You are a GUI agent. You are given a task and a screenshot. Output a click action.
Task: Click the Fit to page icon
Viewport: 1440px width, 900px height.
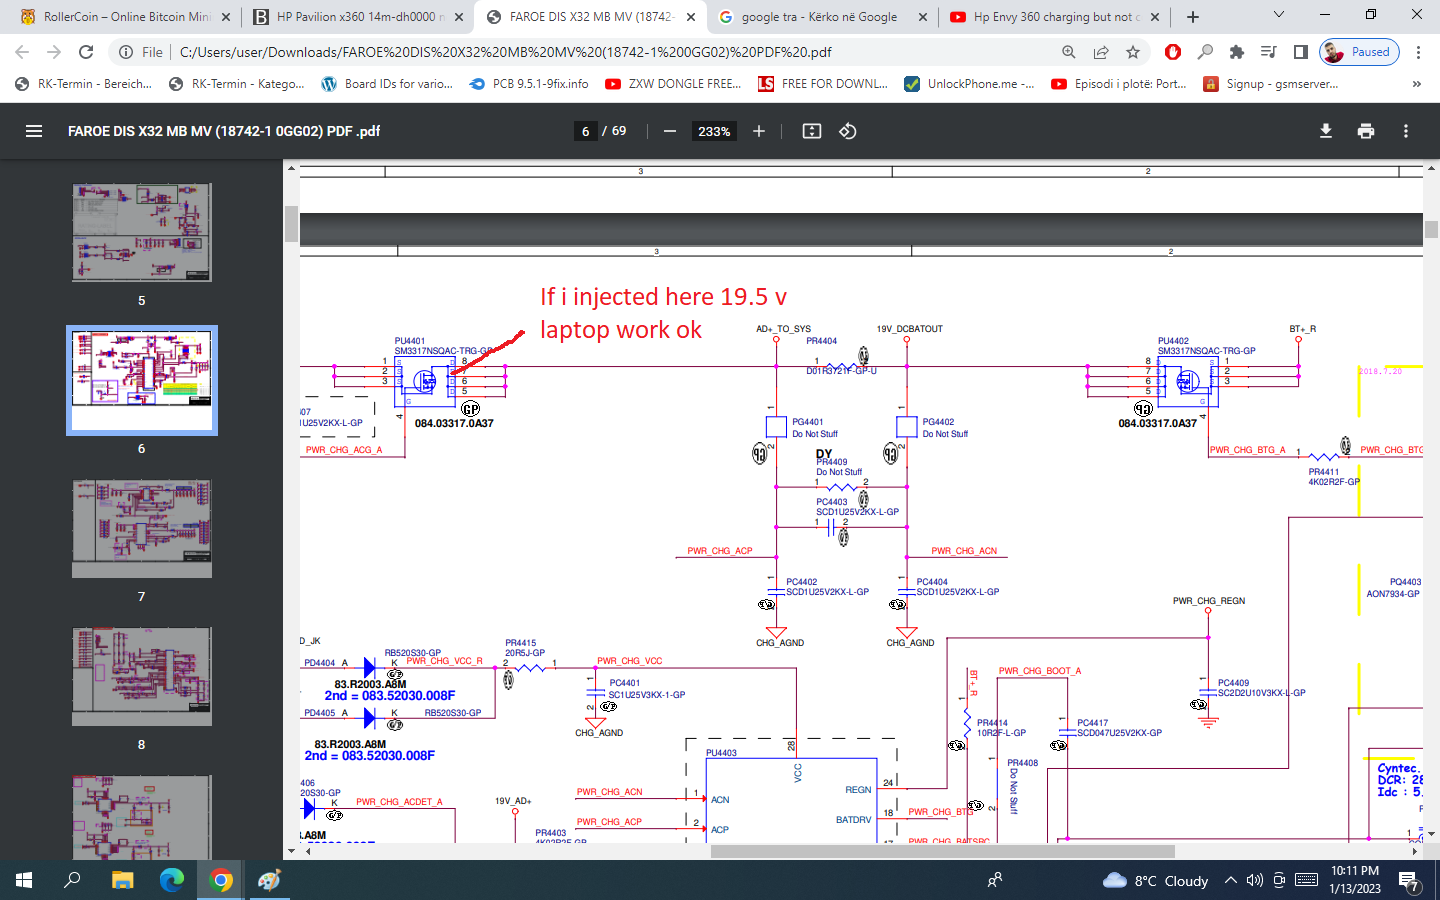coord(812,131)
